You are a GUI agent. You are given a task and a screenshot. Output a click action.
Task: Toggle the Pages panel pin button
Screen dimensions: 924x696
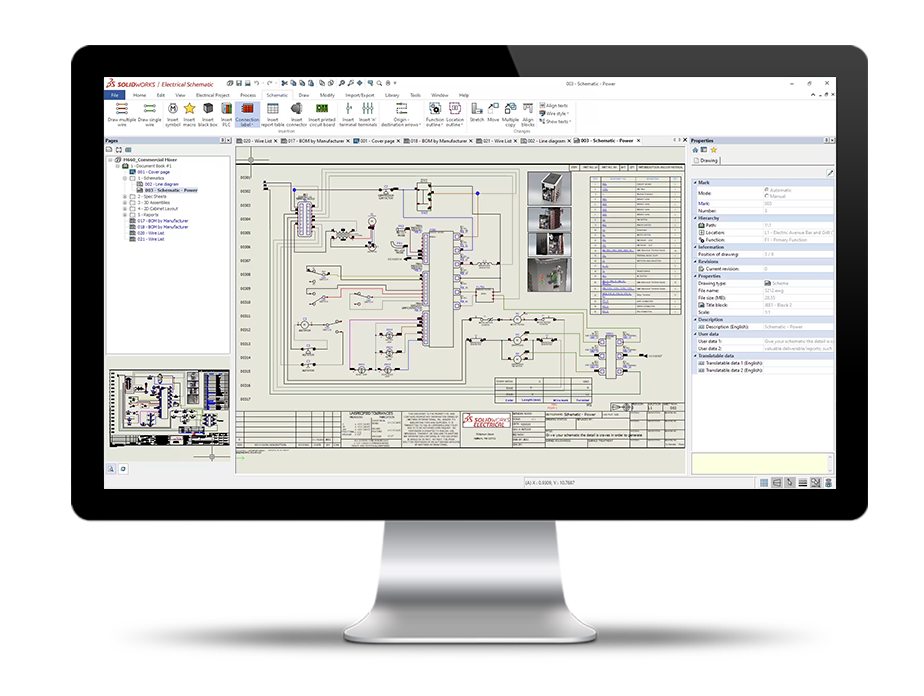coord(222,140)
